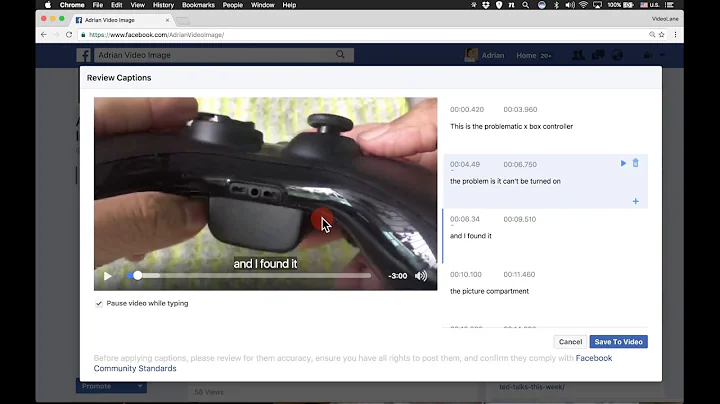Open Window menu
Viewport: 720px width, 404px height.
pos(263,5)
